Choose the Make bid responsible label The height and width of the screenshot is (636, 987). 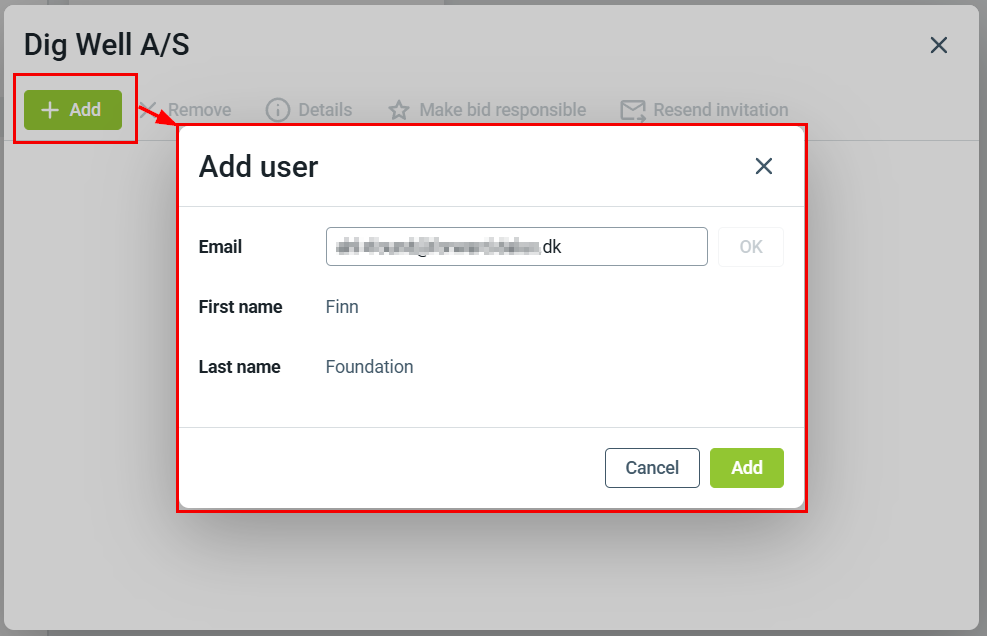point(502,110)
